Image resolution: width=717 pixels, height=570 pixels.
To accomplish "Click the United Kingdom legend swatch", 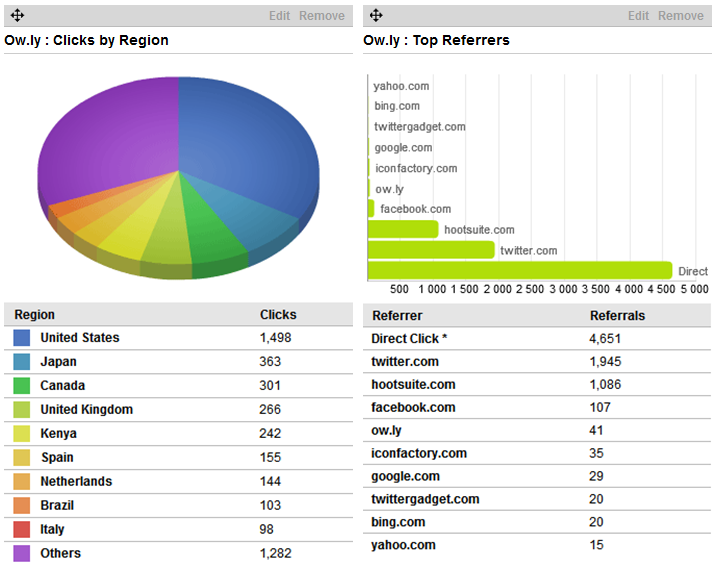I will click(21, 410).
